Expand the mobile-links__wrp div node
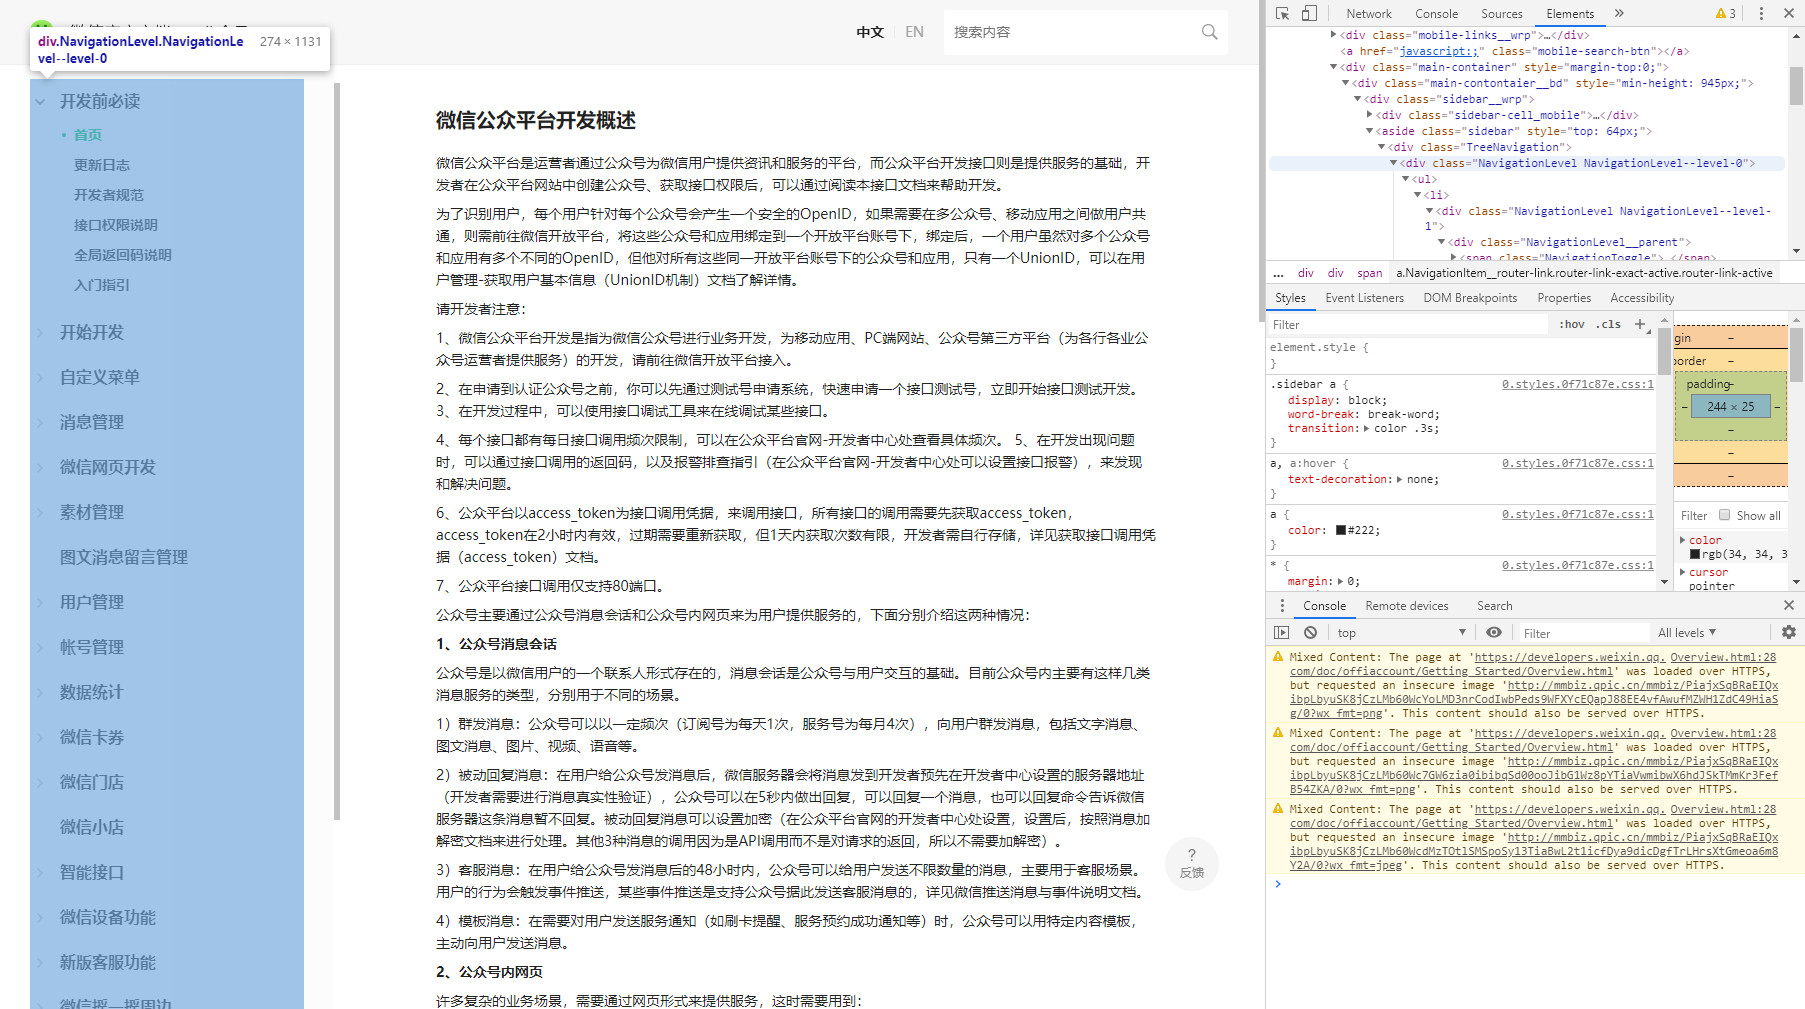The width and height of the screenshot is (1805, 1009). 1334,35
